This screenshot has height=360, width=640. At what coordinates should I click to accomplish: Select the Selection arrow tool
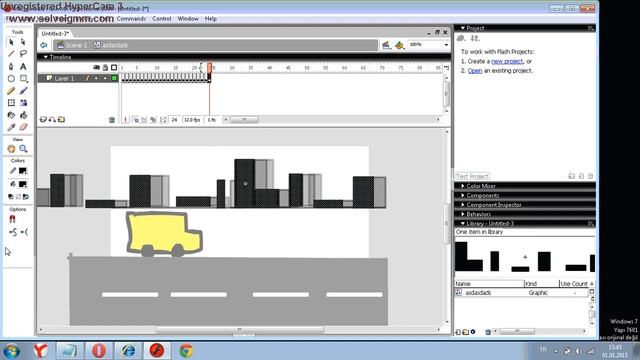(11, 42)
